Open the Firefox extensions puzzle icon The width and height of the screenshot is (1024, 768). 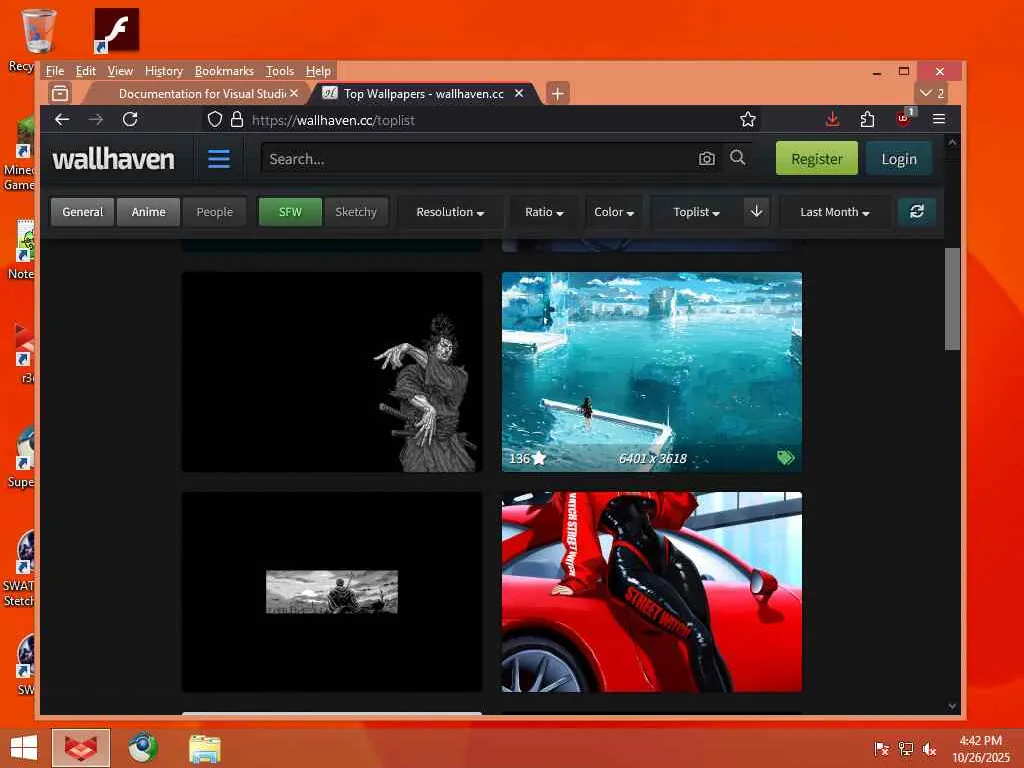[x=867, y=120]
